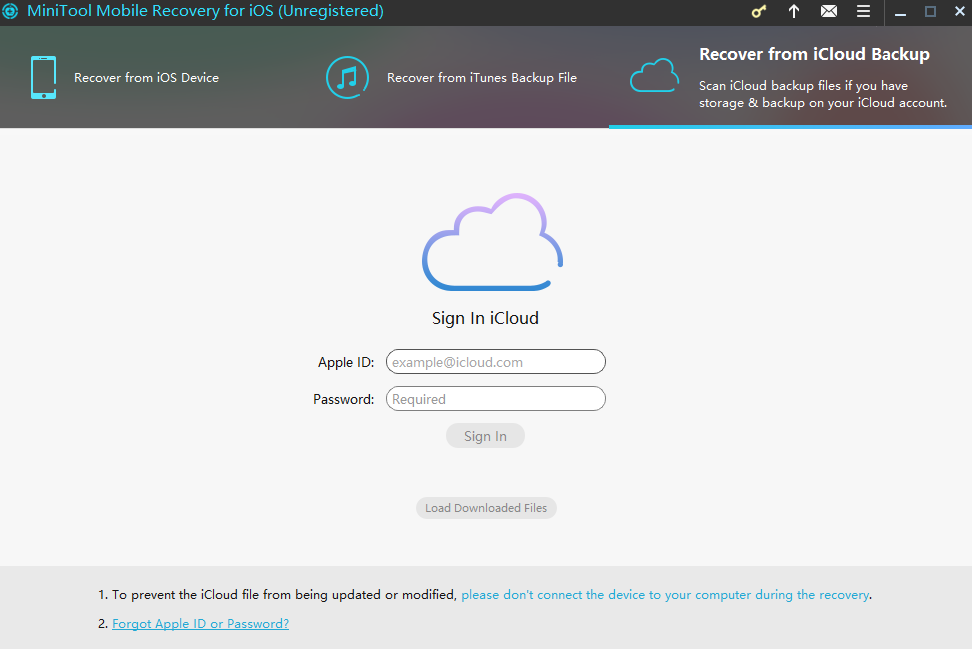Click the large gradient cloud logo
The image size is (972, 649).
click(492, 242)
